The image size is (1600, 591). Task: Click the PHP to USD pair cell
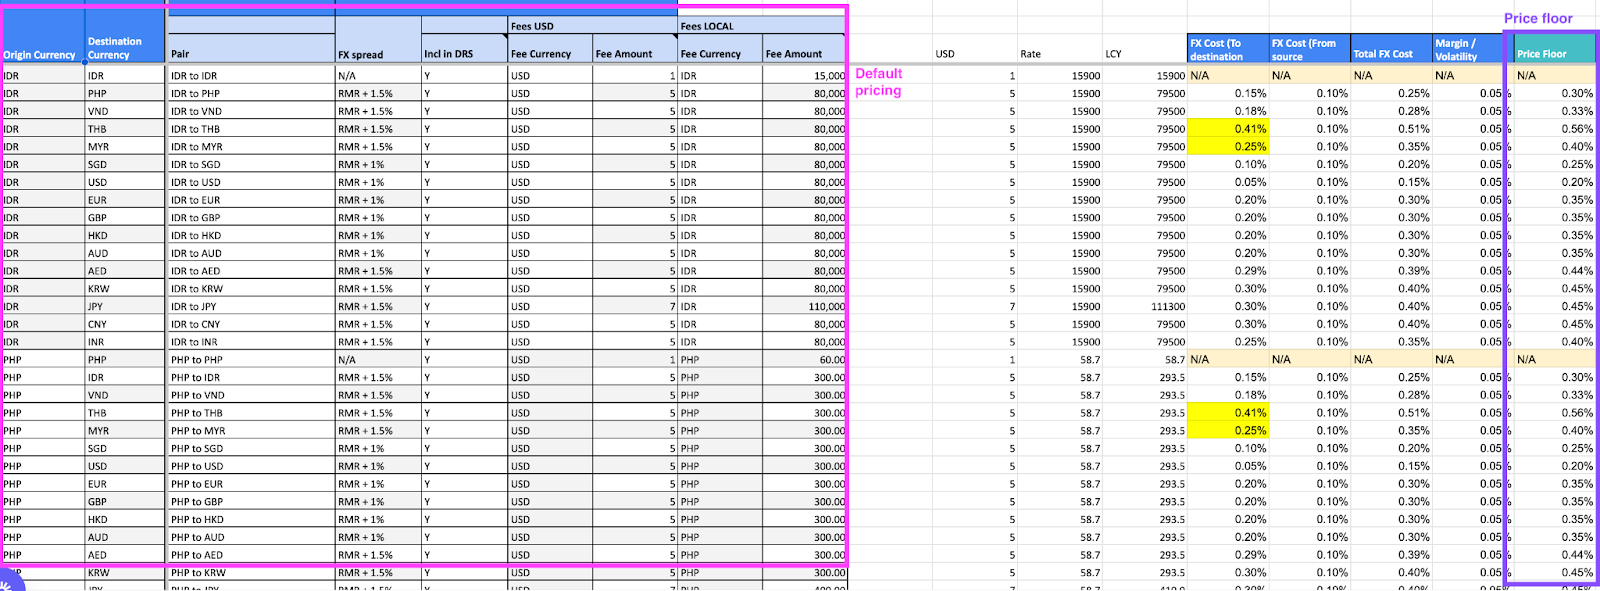(x=251, y=466)
